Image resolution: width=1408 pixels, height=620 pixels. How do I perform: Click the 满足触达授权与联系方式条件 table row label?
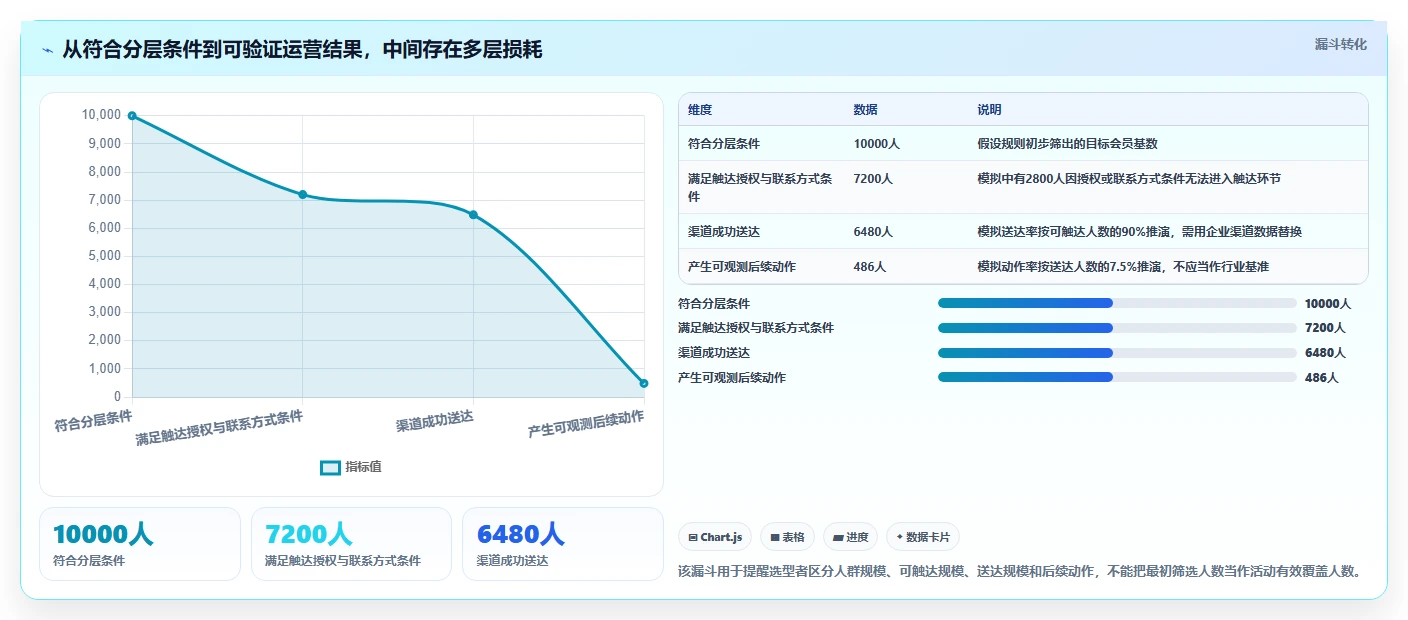click(760, 187)
